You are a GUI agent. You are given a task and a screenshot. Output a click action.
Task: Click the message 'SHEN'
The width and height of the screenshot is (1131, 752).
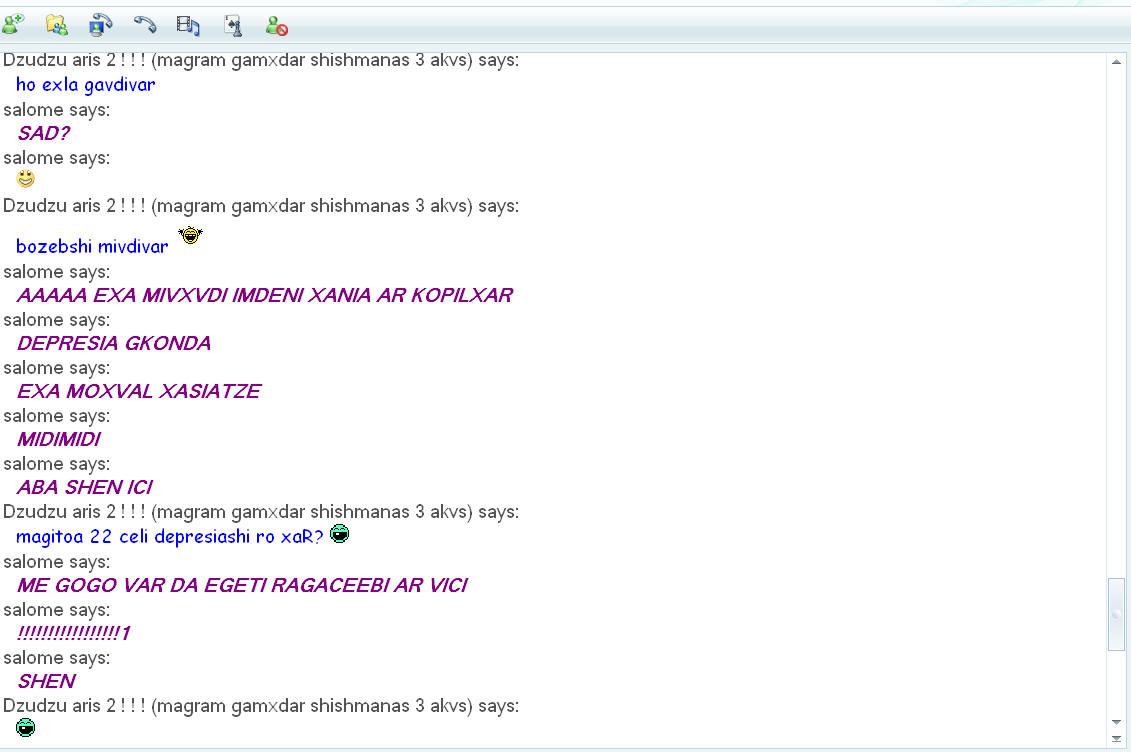46,681
